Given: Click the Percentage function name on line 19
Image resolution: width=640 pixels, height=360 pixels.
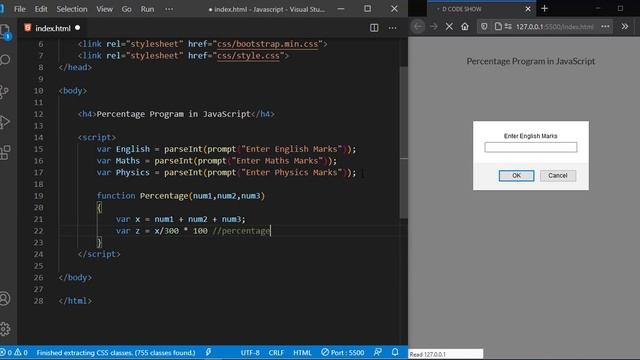Looking at the screenshot, I should [x=164, y=196].
